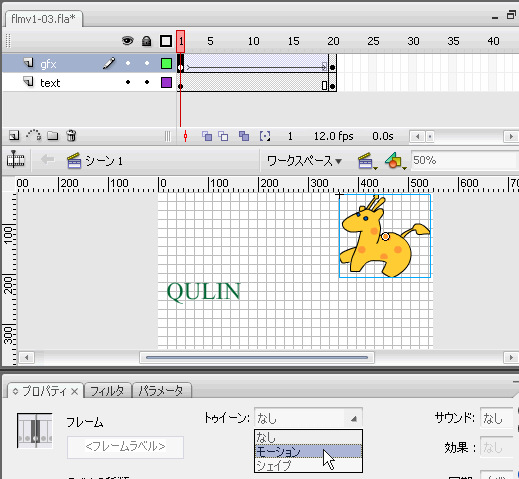Click the gfx layer page icon
This screenshot has width=519, height=479.
[x=28, y=62]
